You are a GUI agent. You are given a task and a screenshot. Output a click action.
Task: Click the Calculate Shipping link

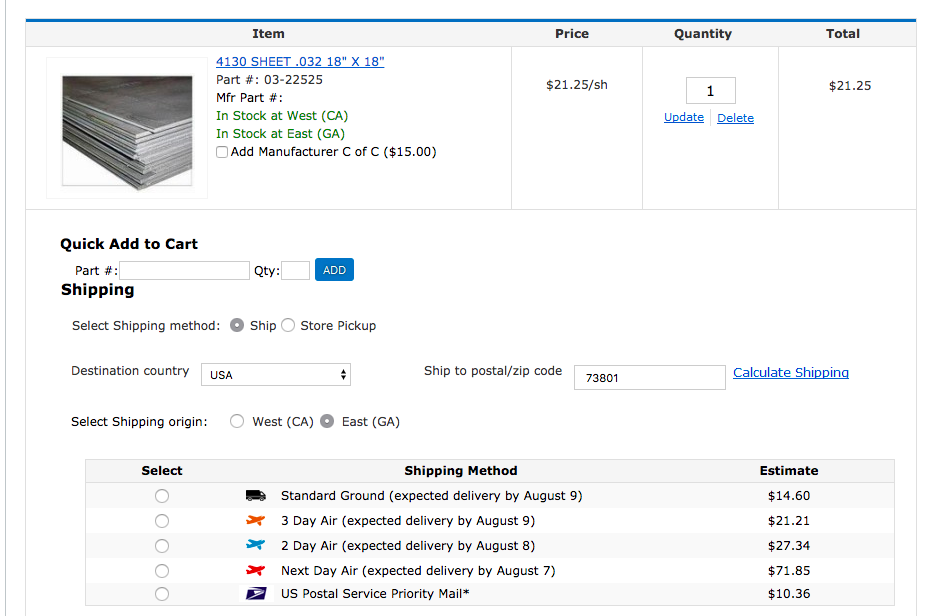coord(790,373)
